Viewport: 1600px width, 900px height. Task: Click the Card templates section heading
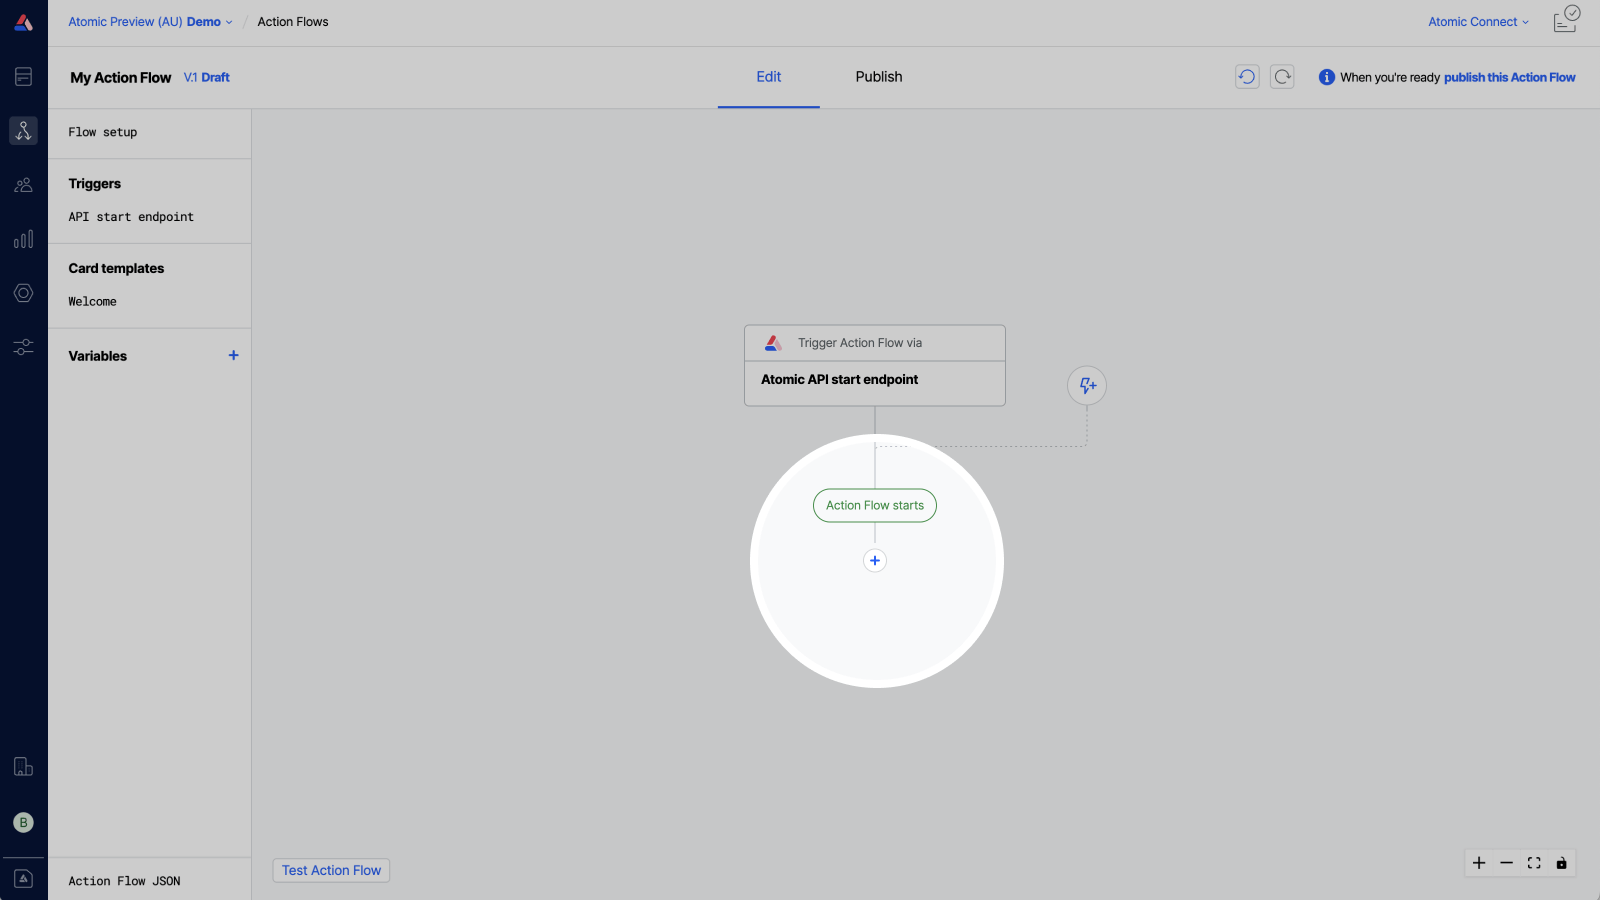click(x=116, y=268)
